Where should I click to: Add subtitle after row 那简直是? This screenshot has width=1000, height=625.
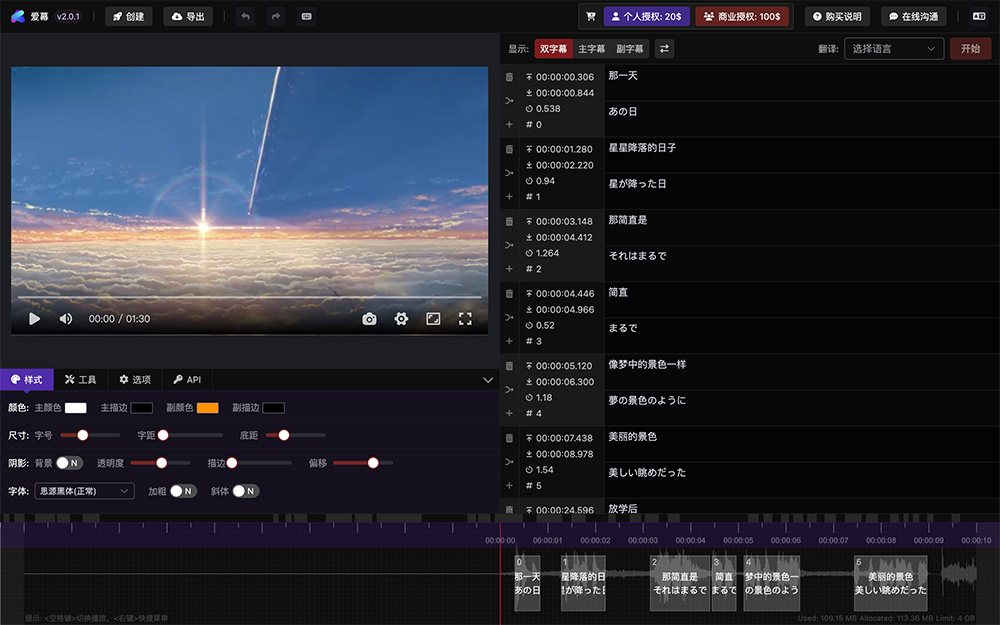(509, 268)
